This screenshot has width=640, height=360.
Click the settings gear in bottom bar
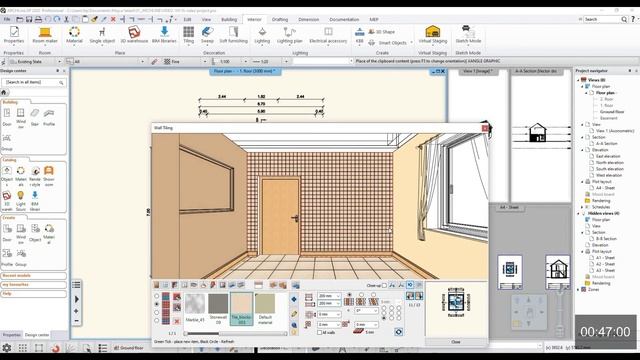pos(7,348)
